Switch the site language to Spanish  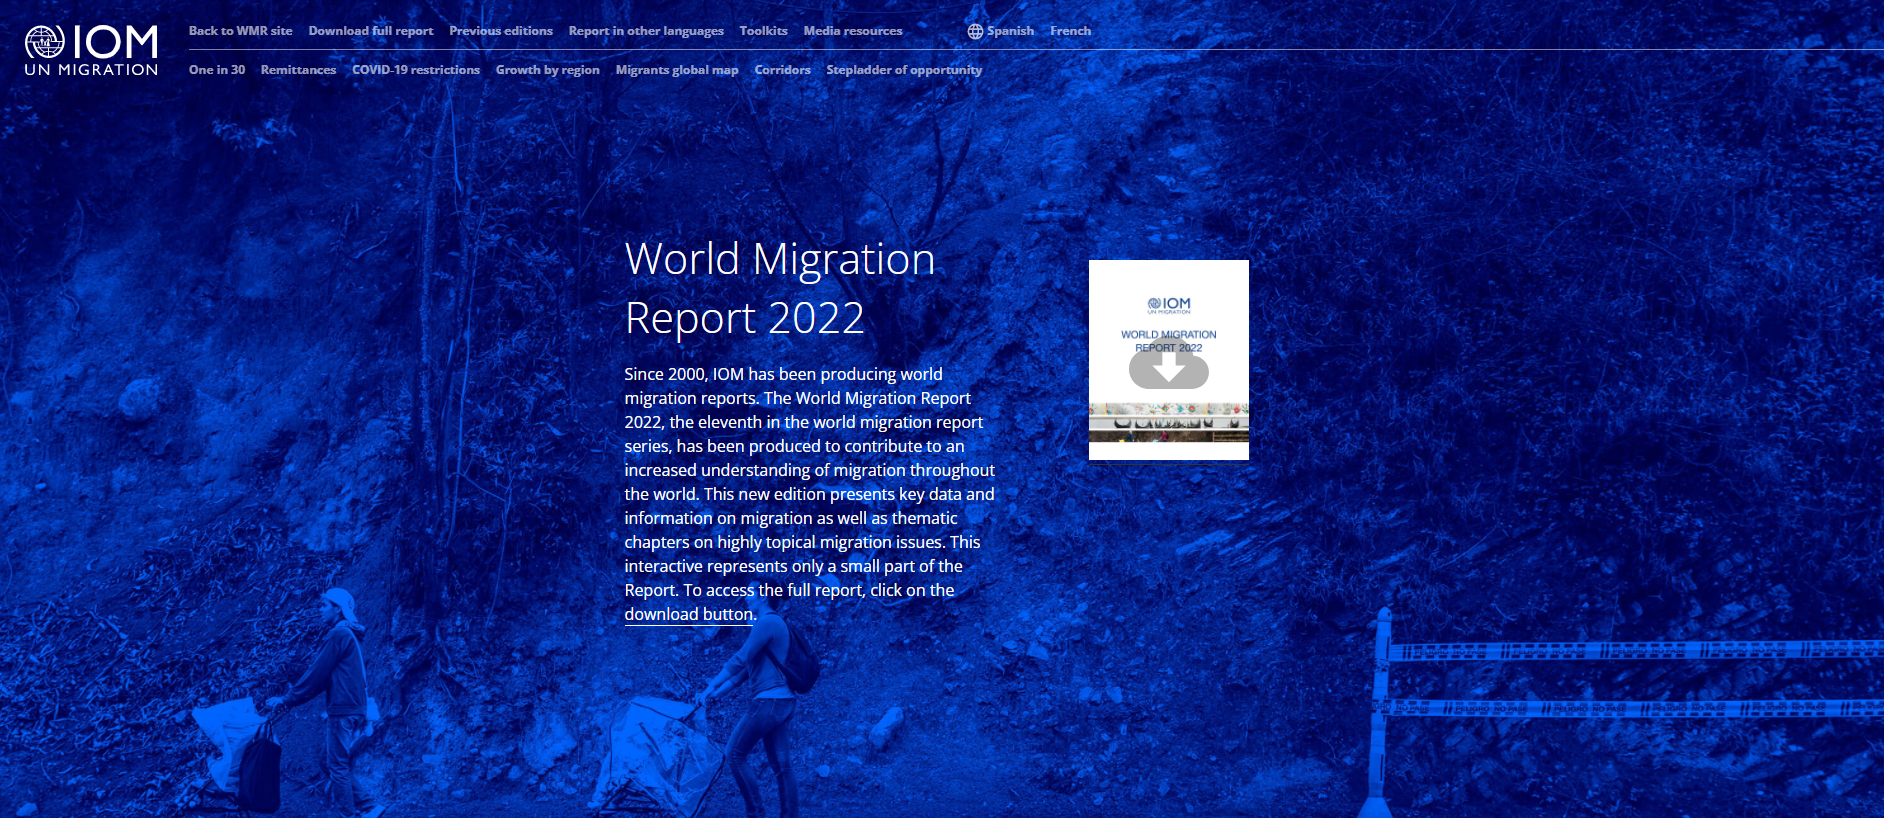click(x=1010, y=31)
